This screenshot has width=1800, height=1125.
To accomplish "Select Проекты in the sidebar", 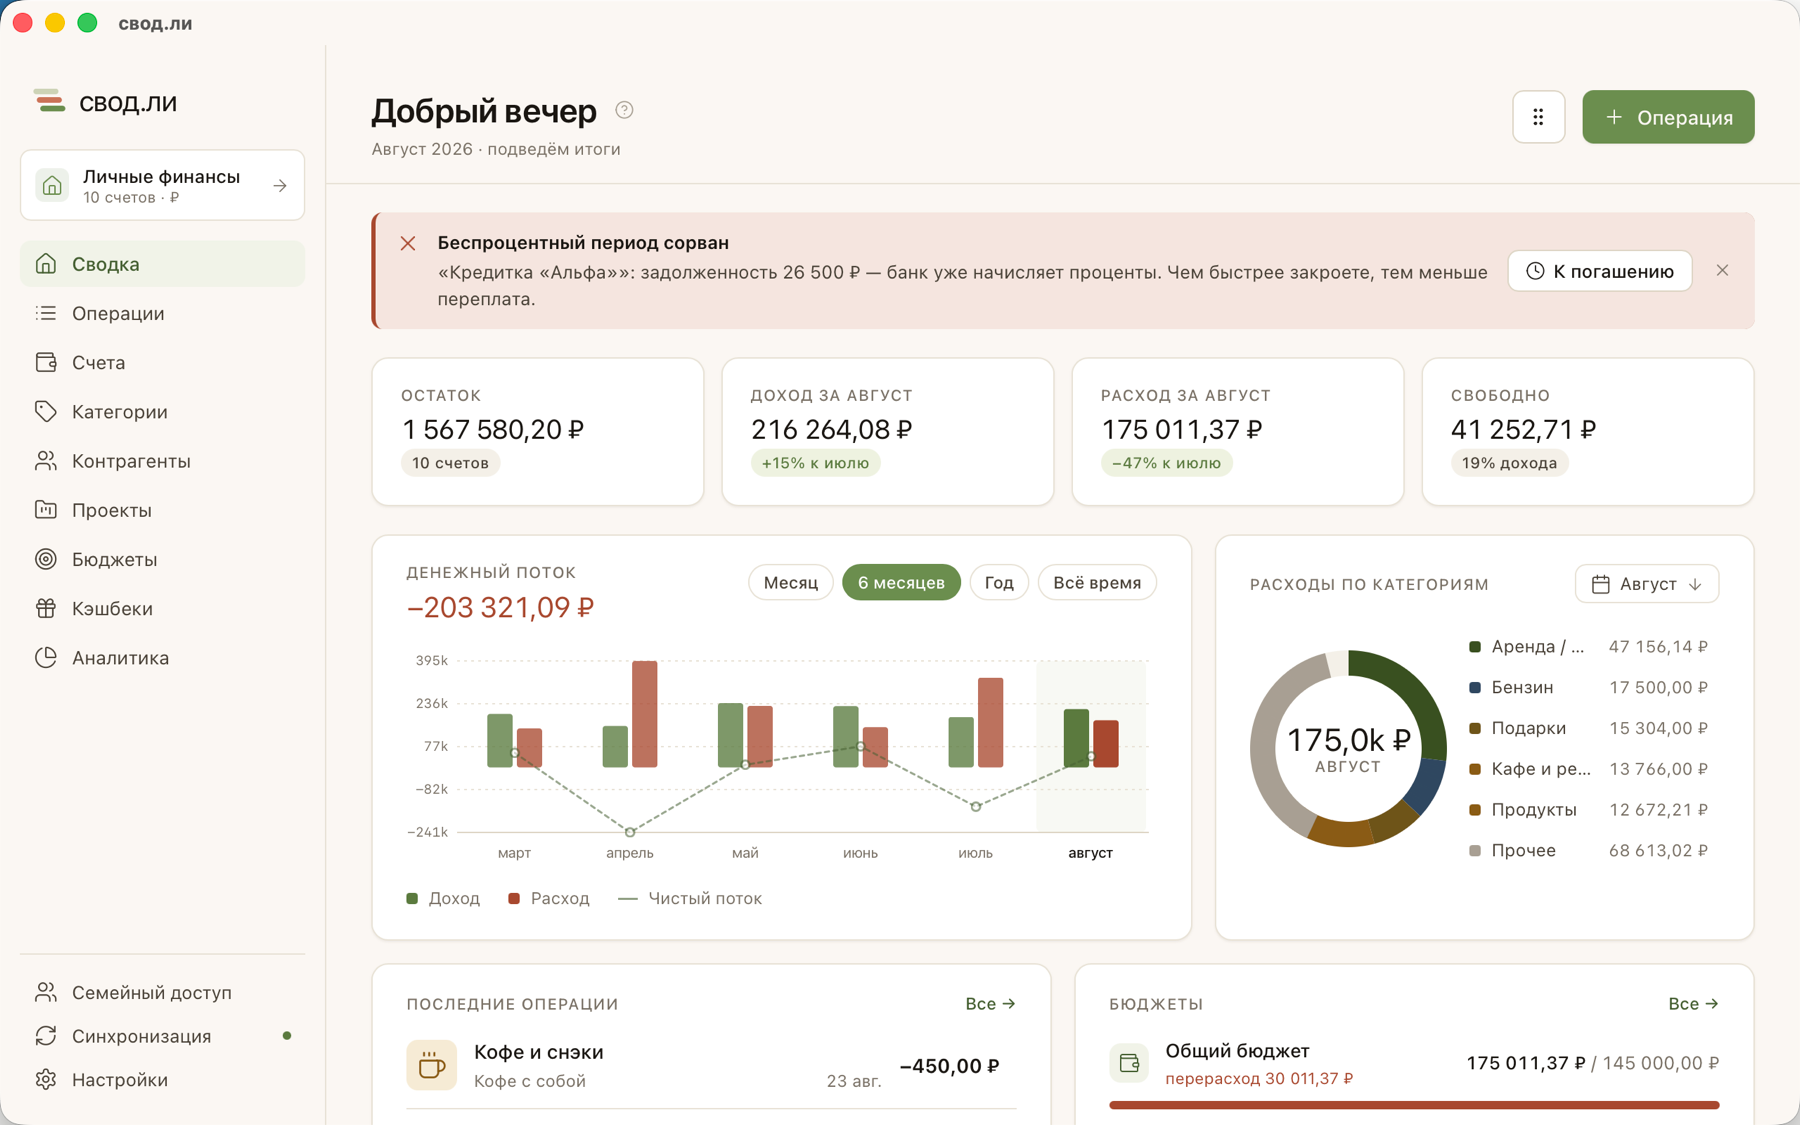I will (162, 510).
